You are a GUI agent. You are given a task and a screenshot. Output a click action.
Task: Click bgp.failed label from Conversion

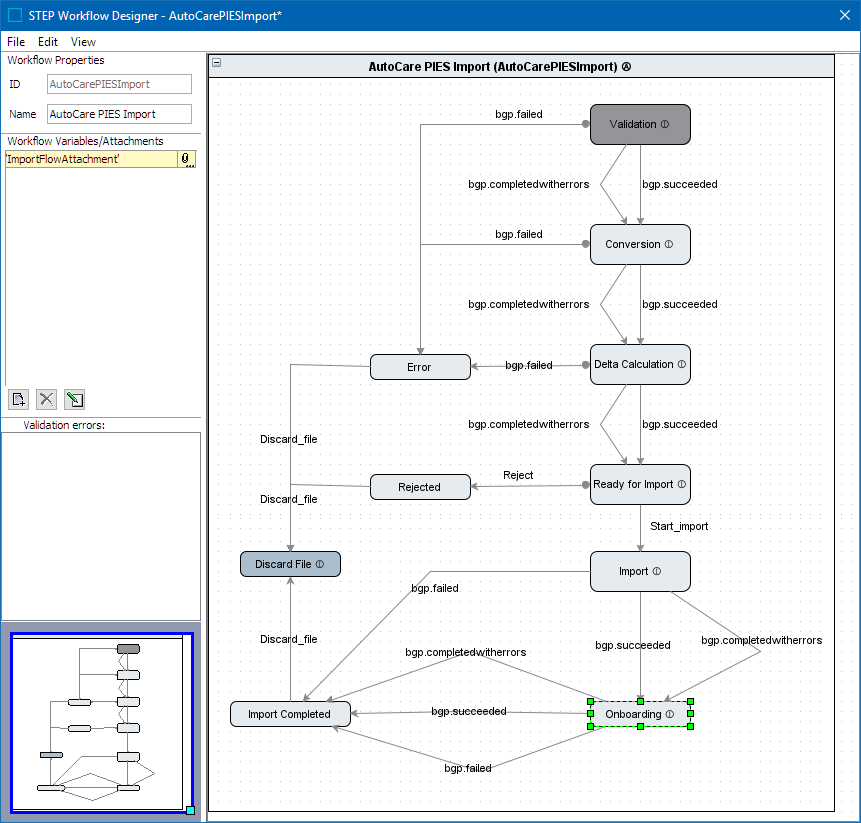(x=519, y=234)
